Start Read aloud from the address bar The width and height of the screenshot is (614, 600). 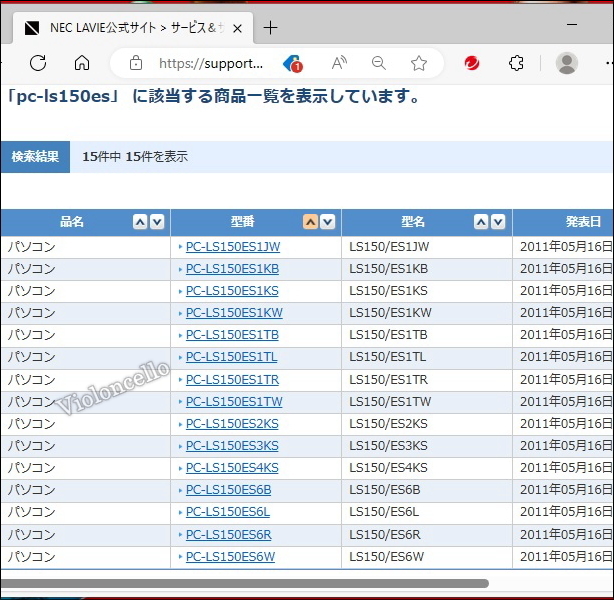click(339, 63)
